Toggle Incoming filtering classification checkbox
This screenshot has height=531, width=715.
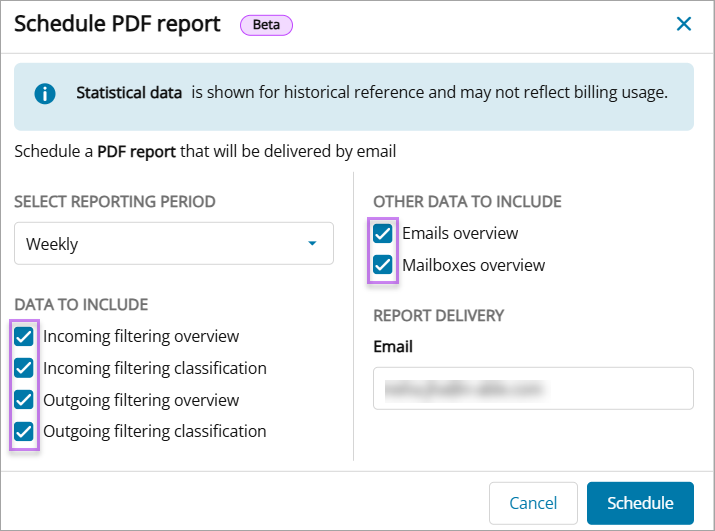[25, 369]
